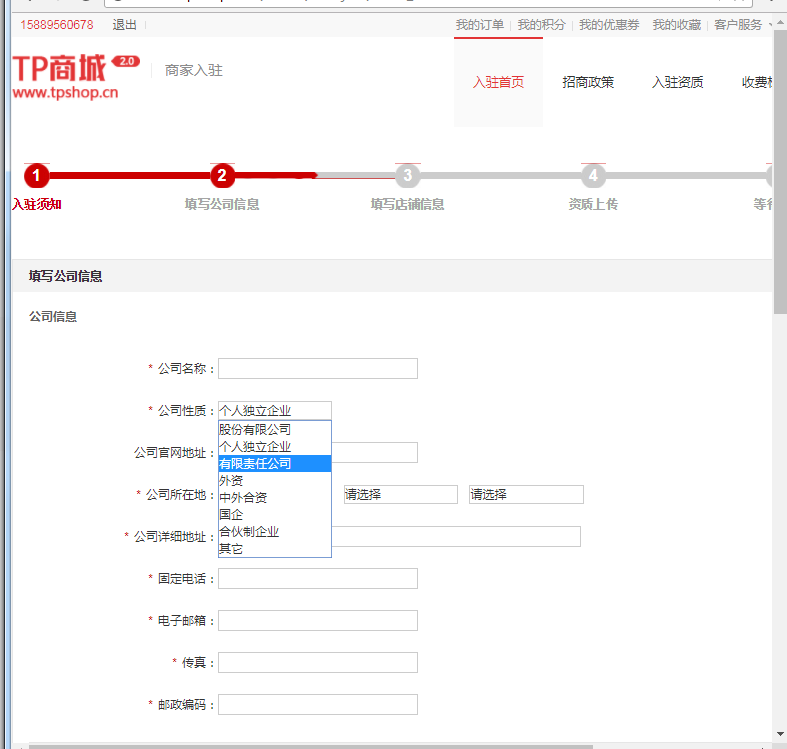Click 退出 logout link

(x=124, y=25)
